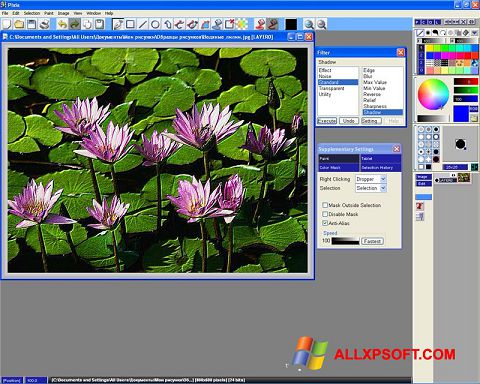Screen dimensions: 480x384
Task: Select the Line drawing tool
Action: 143,24
